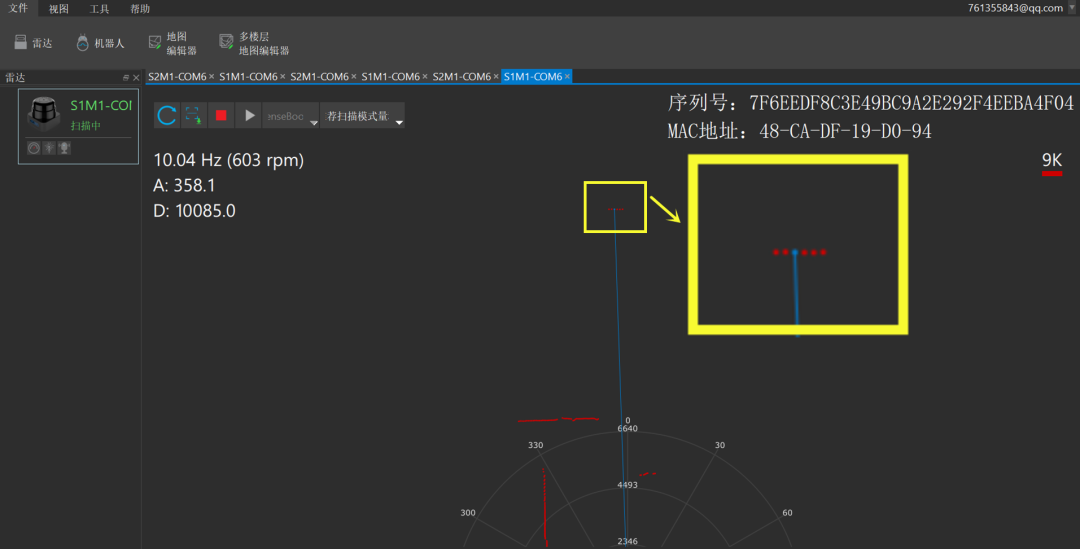Open the 扫描模式 scan mode dropdown
Screen dimensions: 1080x549
click(x=362, y=116)
